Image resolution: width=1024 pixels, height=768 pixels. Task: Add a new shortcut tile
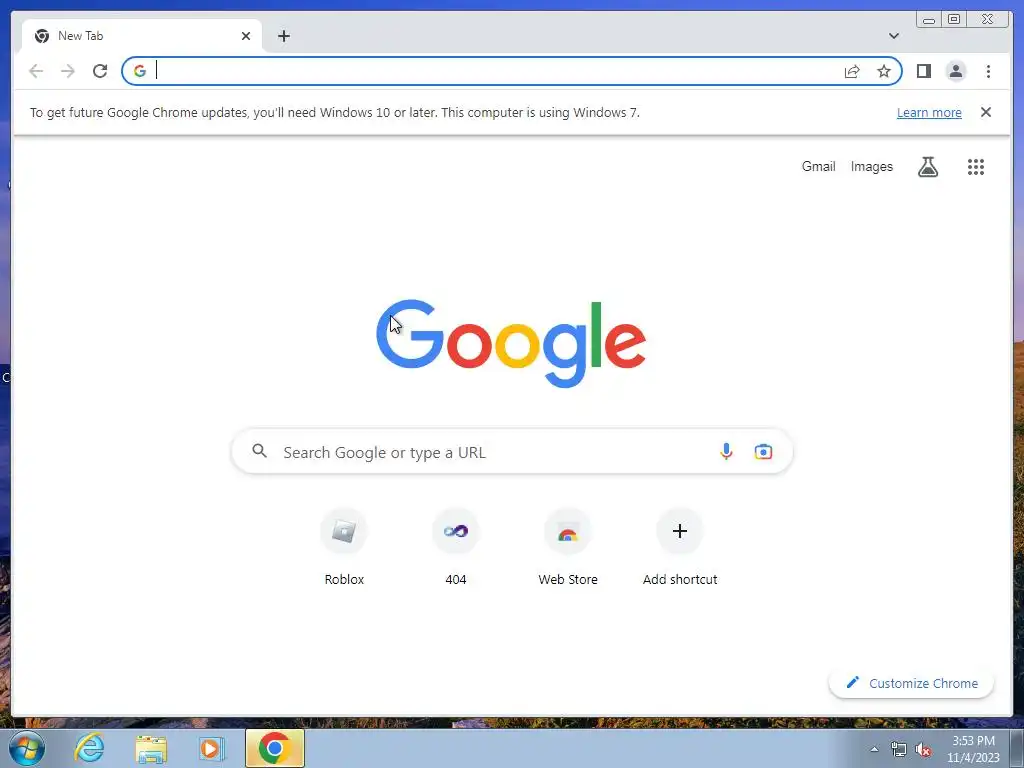pyautogui.click(x=680, y=548)
